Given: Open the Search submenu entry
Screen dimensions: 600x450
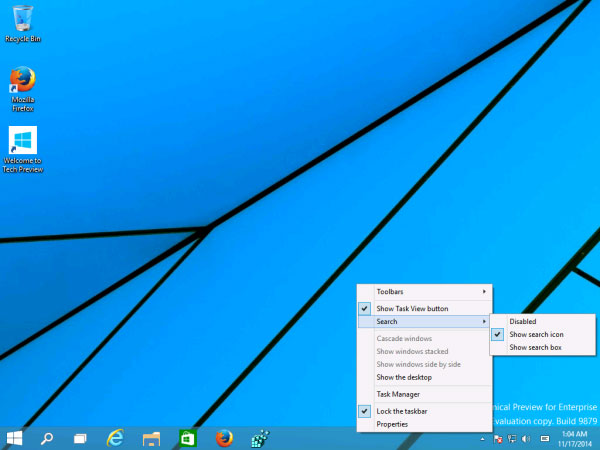Looking at the screenshot, I should pyautogui.click(x=425, y=321).
